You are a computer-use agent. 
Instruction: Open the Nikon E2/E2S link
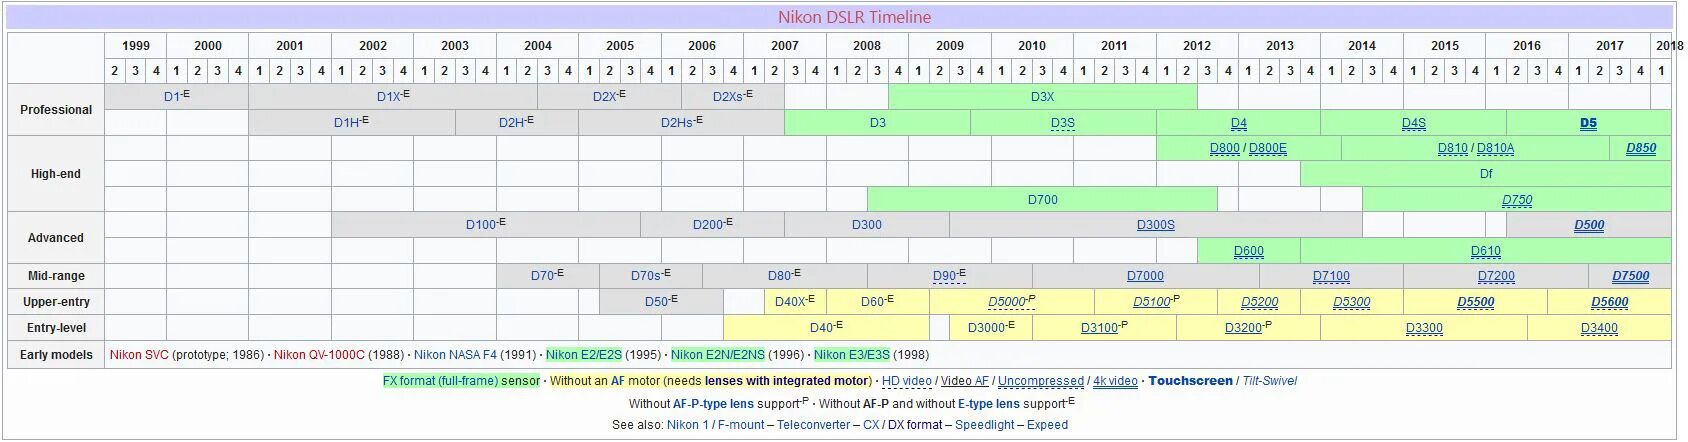pyautogui.click(x=584, y=355)
